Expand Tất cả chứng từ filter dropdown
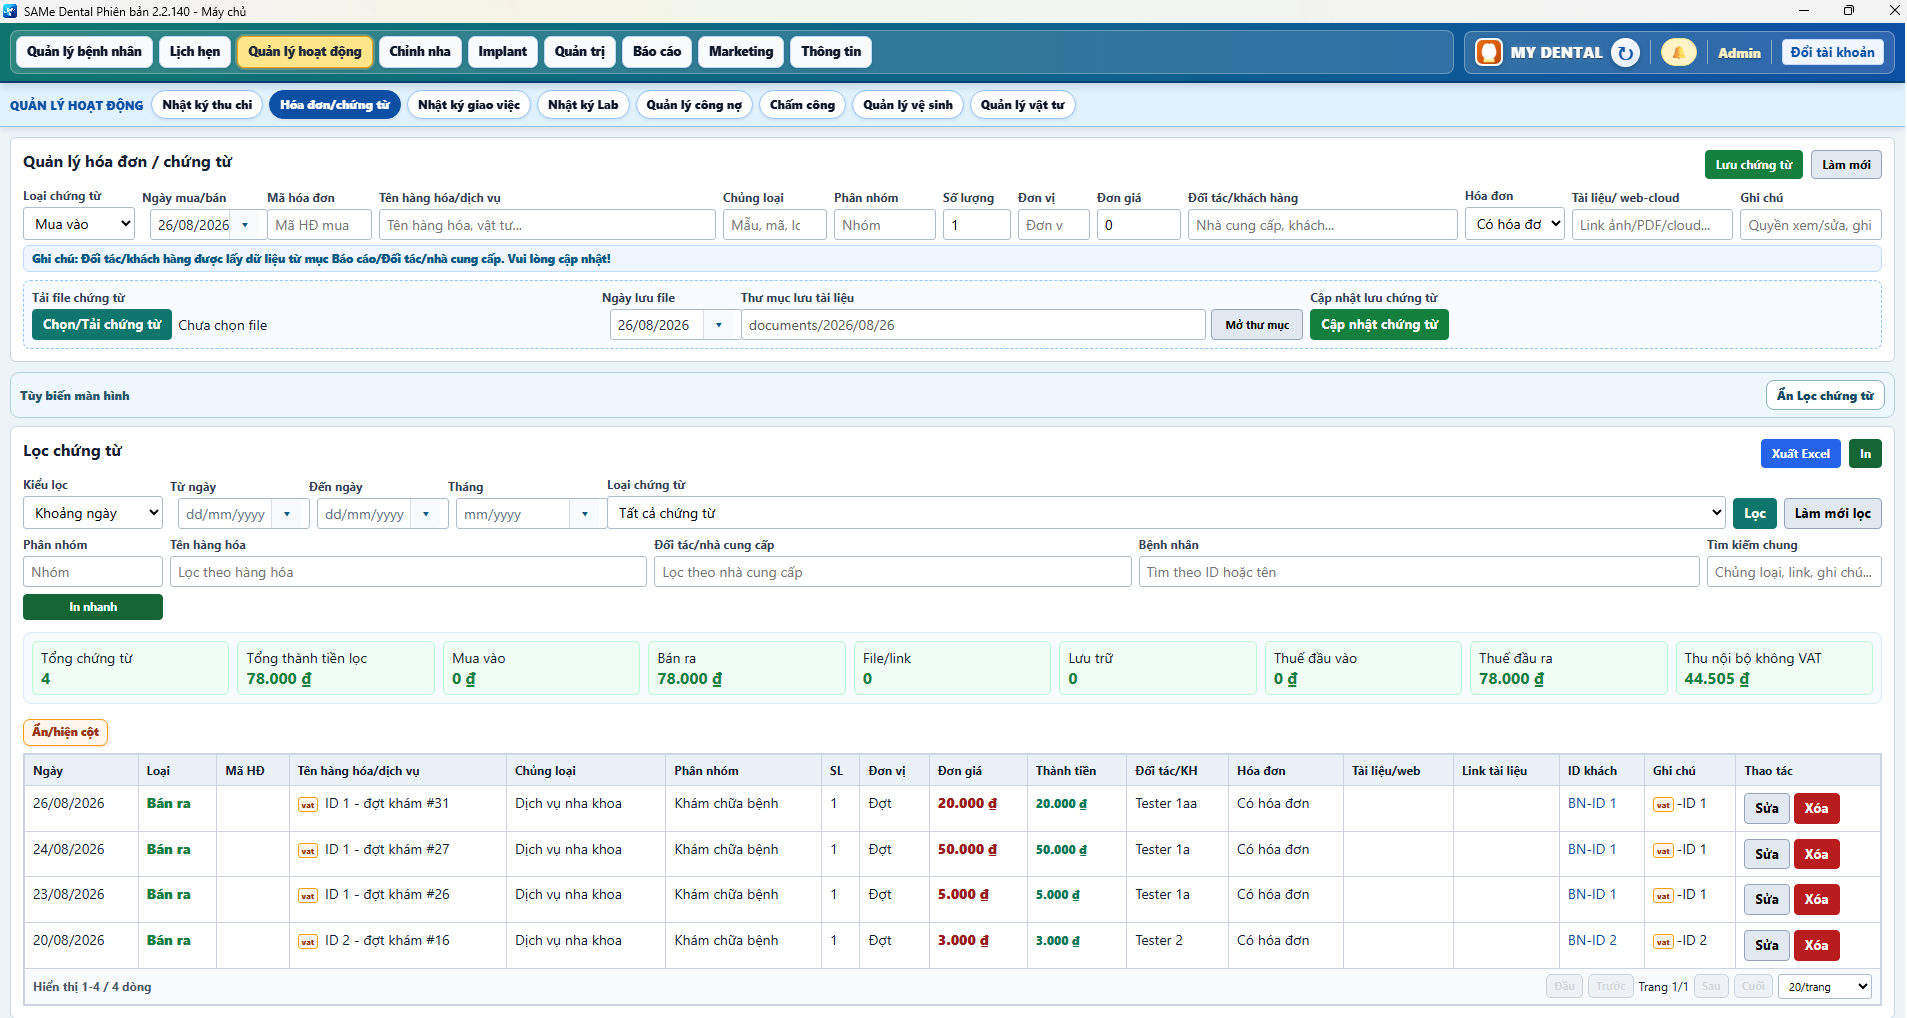 coord(1166,513)
